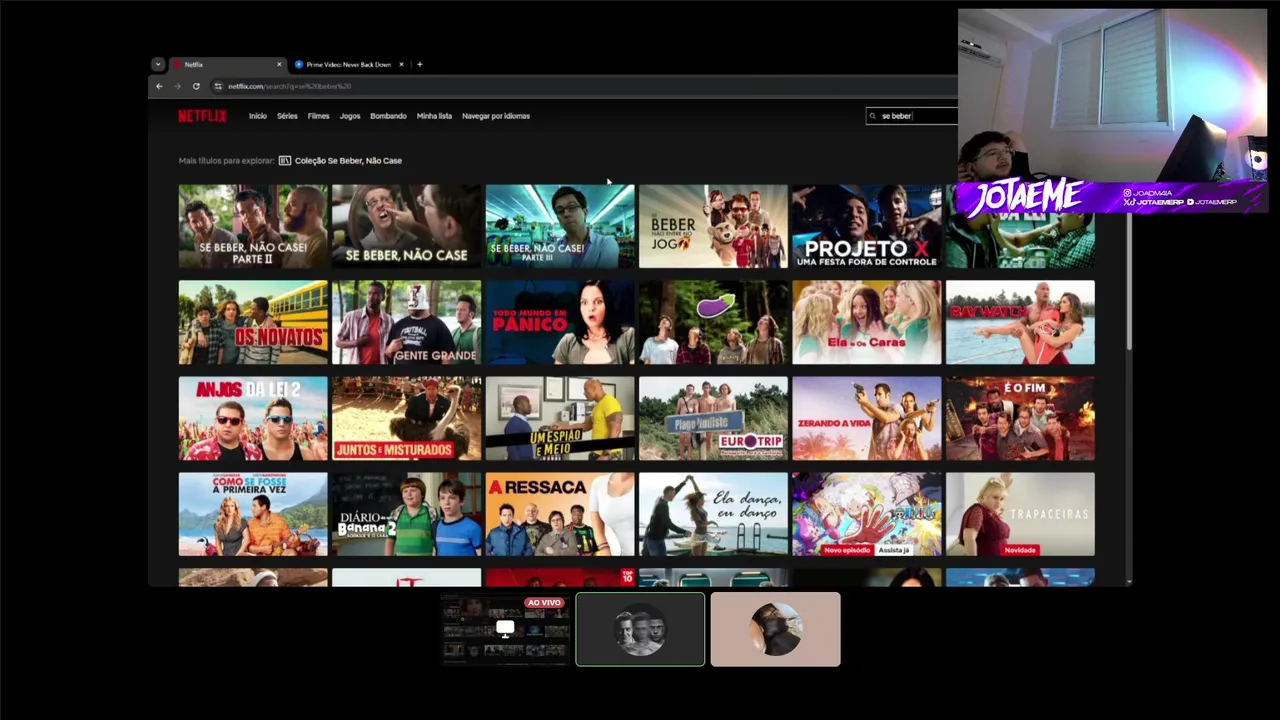The height and width of the screenshot is (720, 1280).
Task: Open the tab search dropdown arrow
Action: [x=157, y=64]
